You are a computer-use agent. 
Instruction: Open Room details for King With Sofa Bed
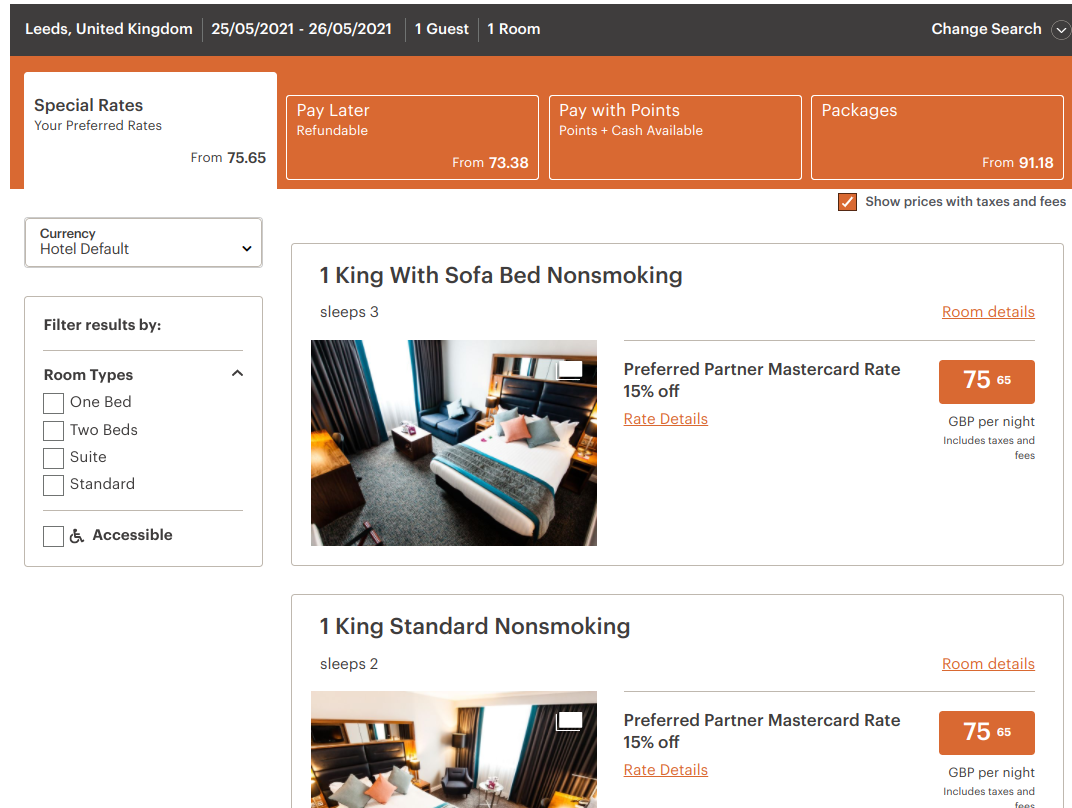(x=988, y=312)
